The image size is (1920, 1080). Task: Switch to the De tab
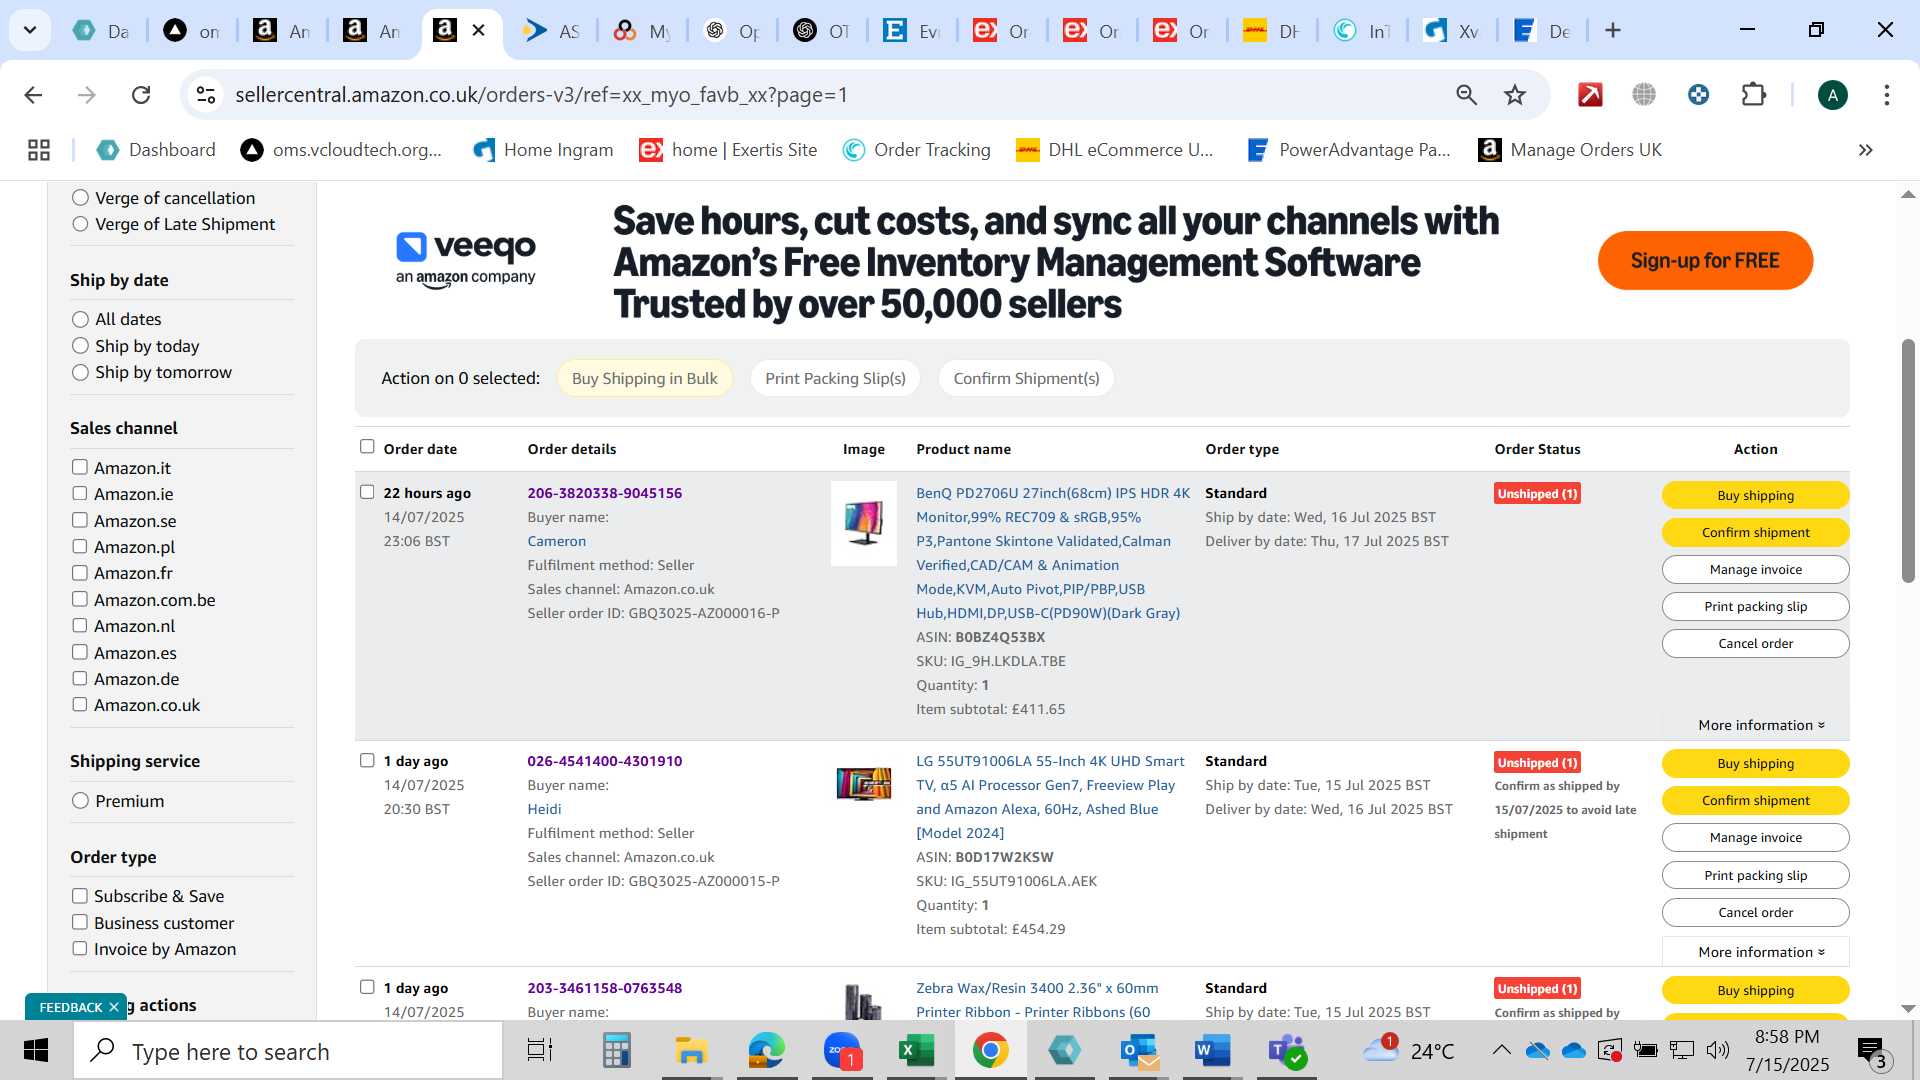[1542, 31]
